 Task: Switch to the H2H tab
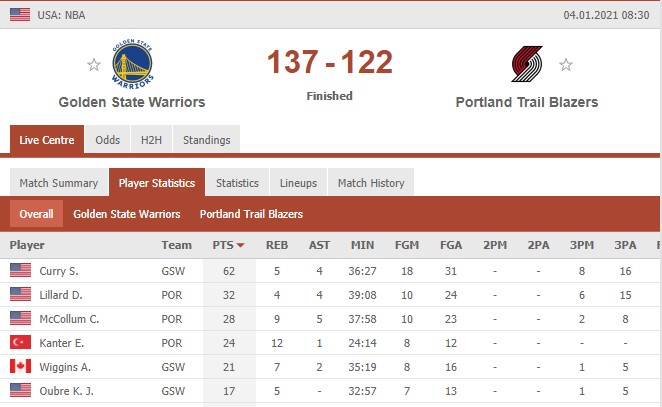[152, 140]
